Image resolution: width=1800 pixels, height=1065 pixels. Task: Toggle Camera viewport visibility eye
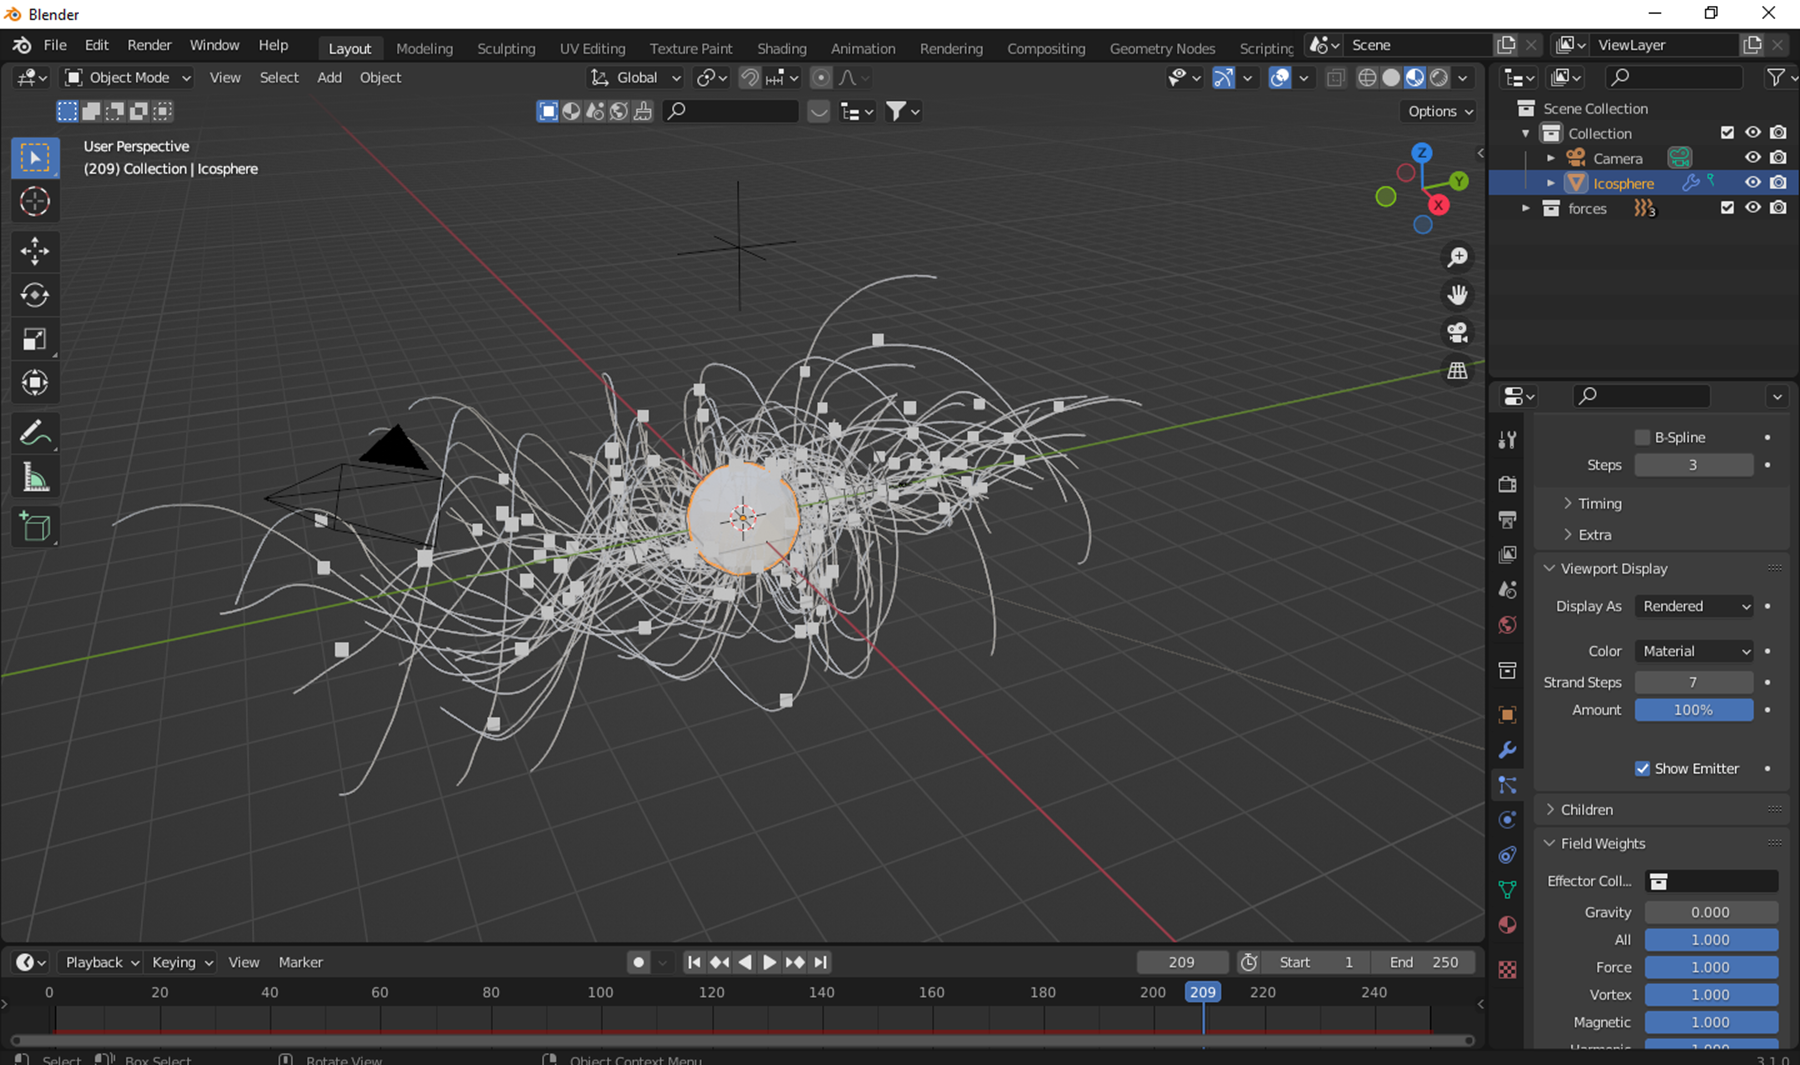1752,158
